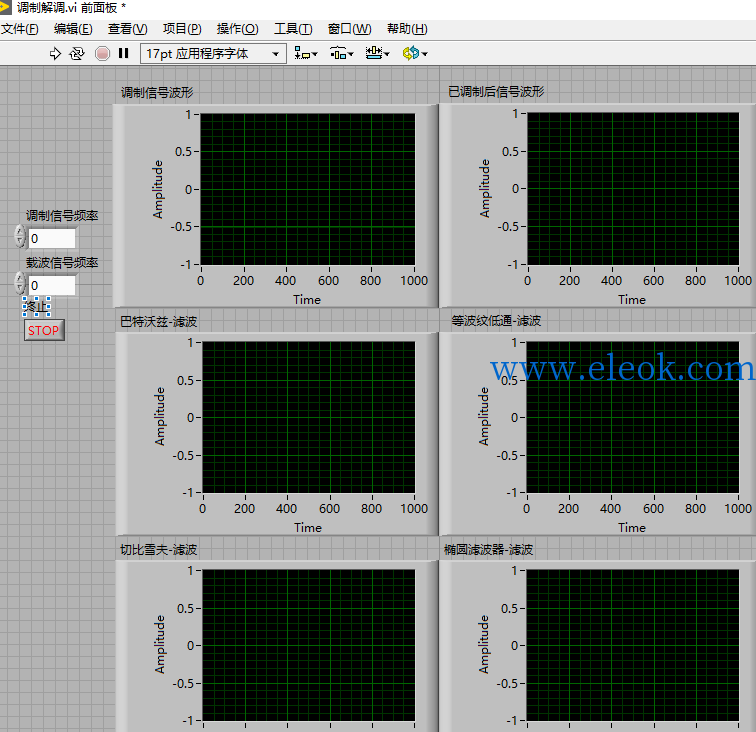
Task: Click the Time axis label of 调制信号波形 graph
Action: coord(307,299)
